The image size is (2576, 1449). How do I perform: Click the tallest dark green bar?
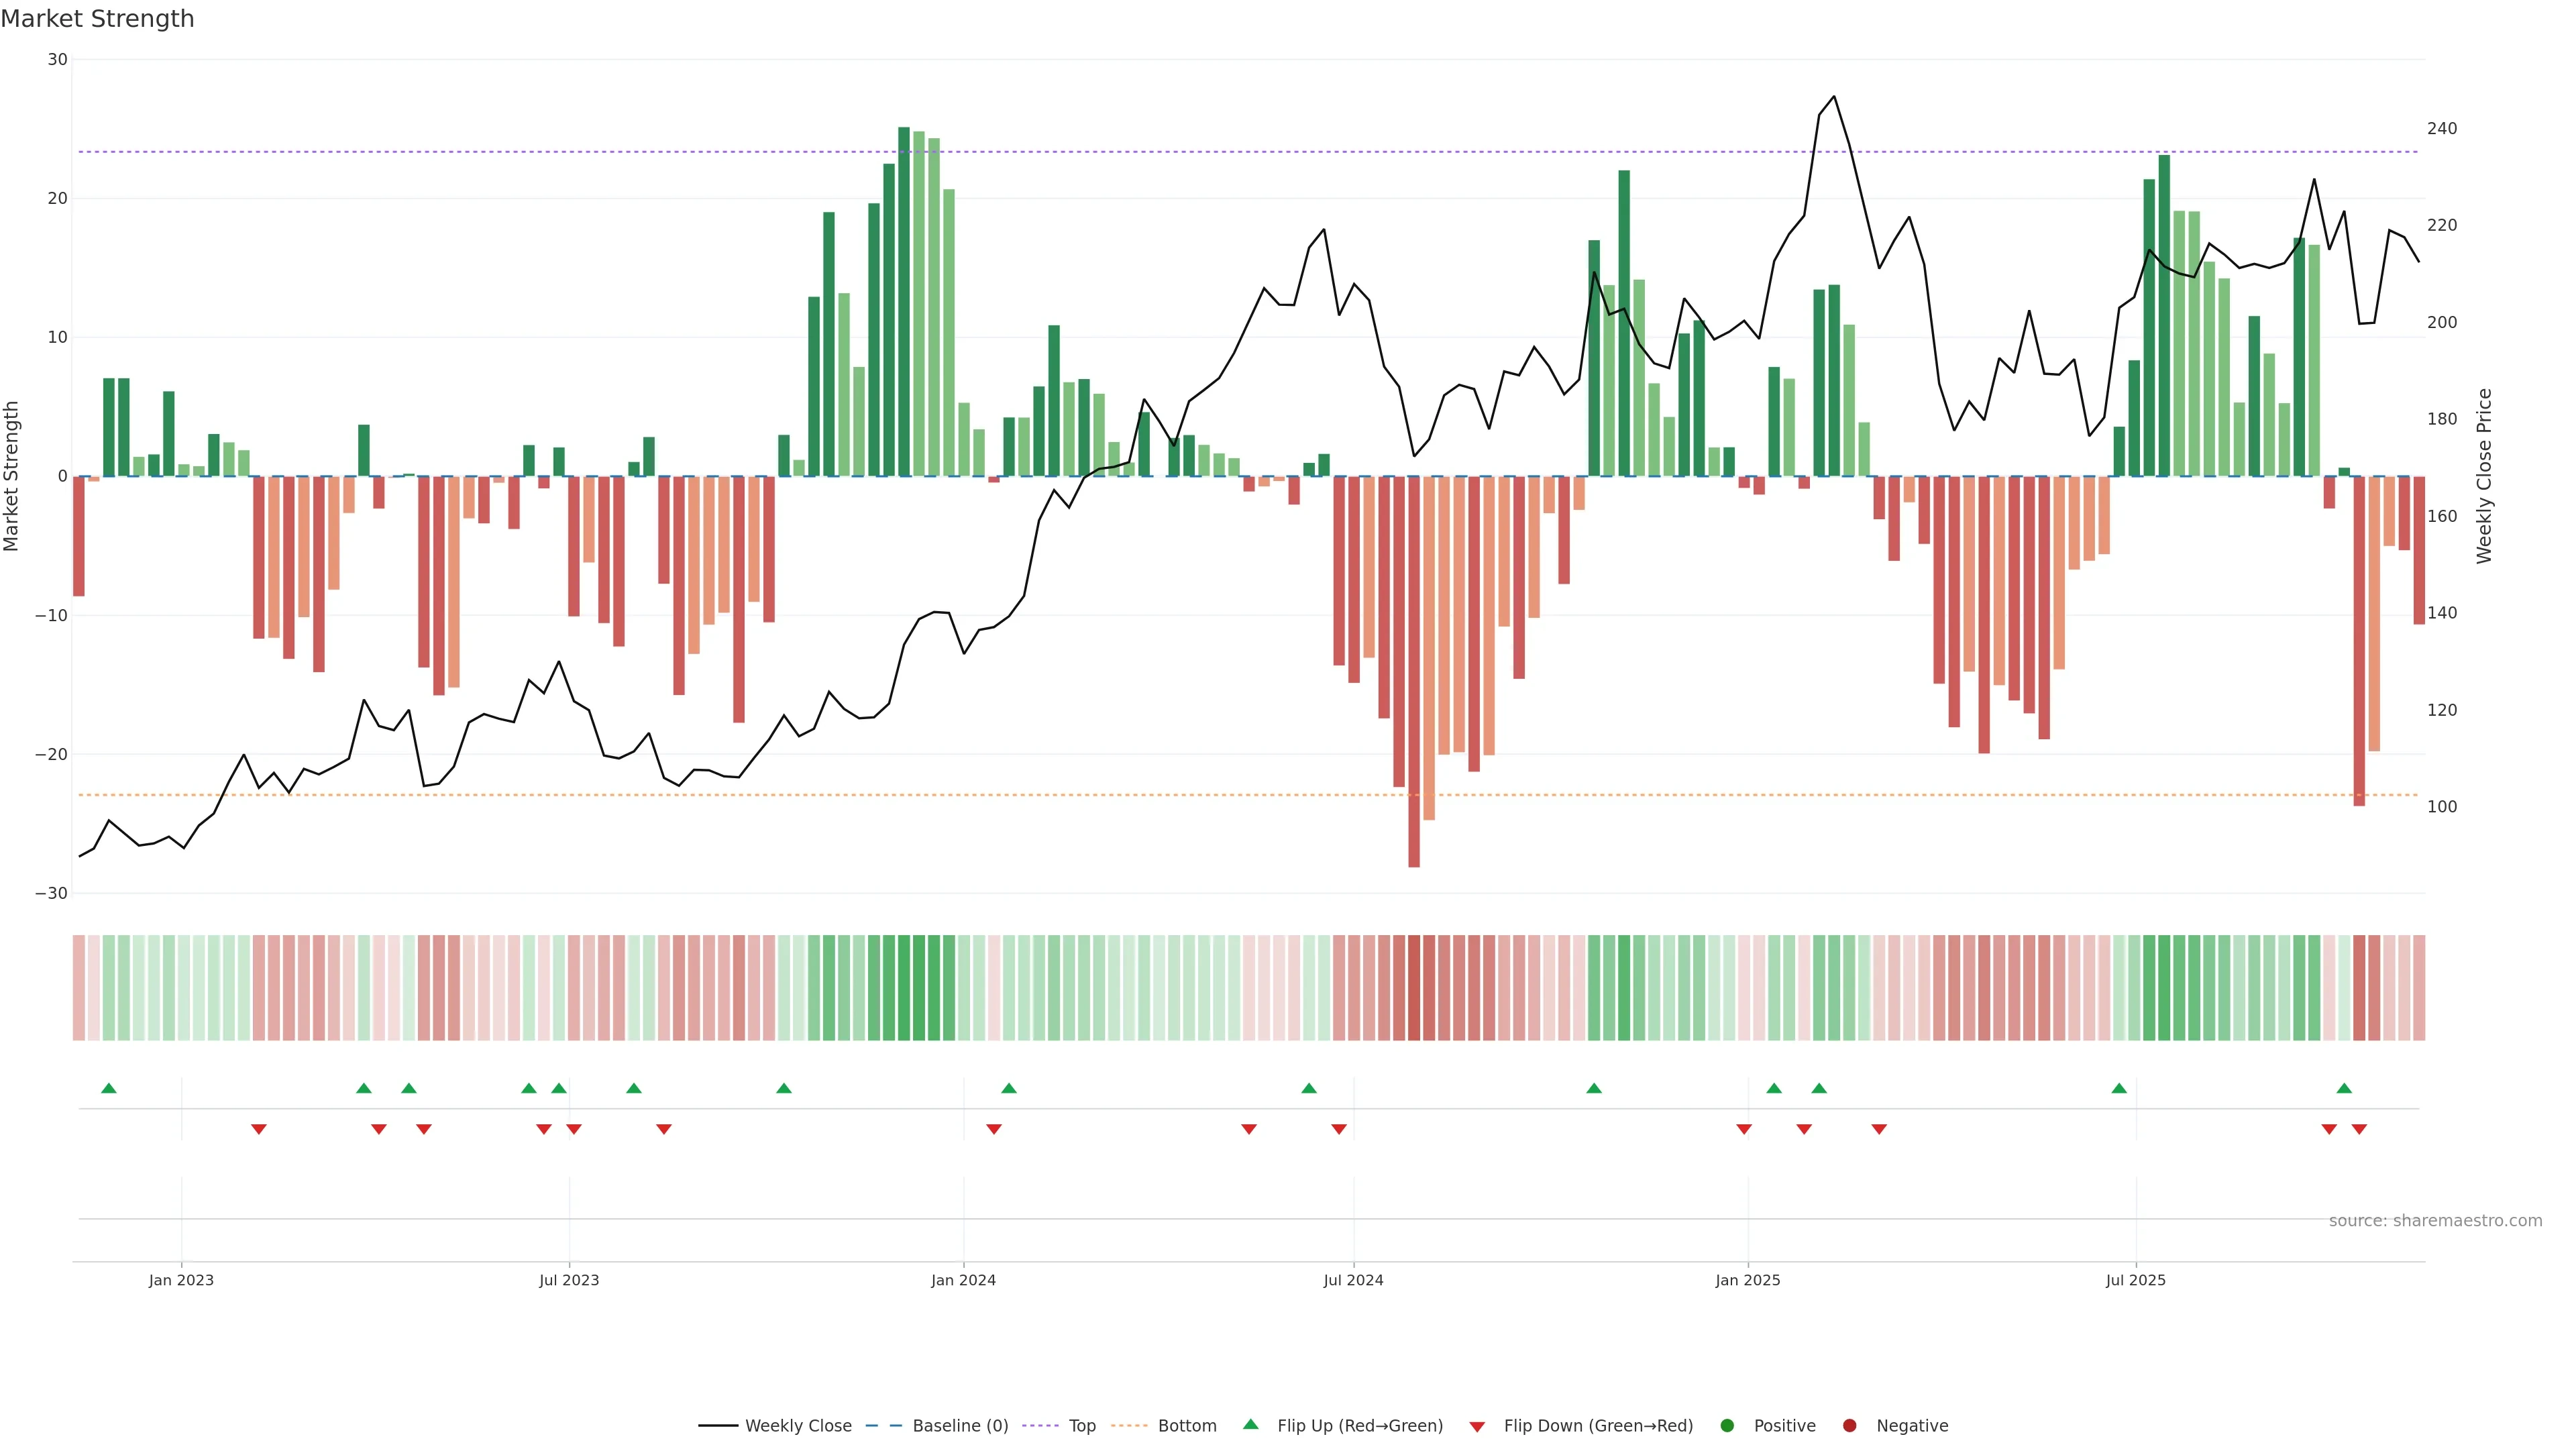tap(904, 300)
